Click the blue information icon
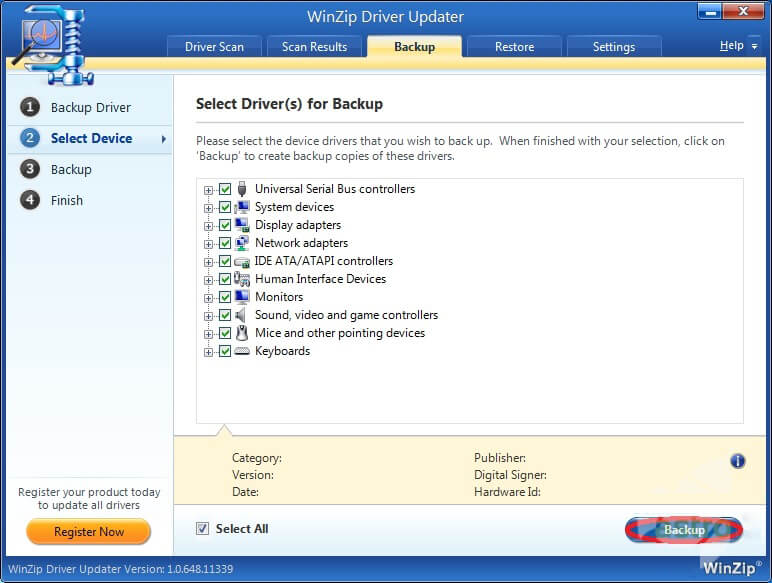The image size is (772, 583). pos(737,461)
